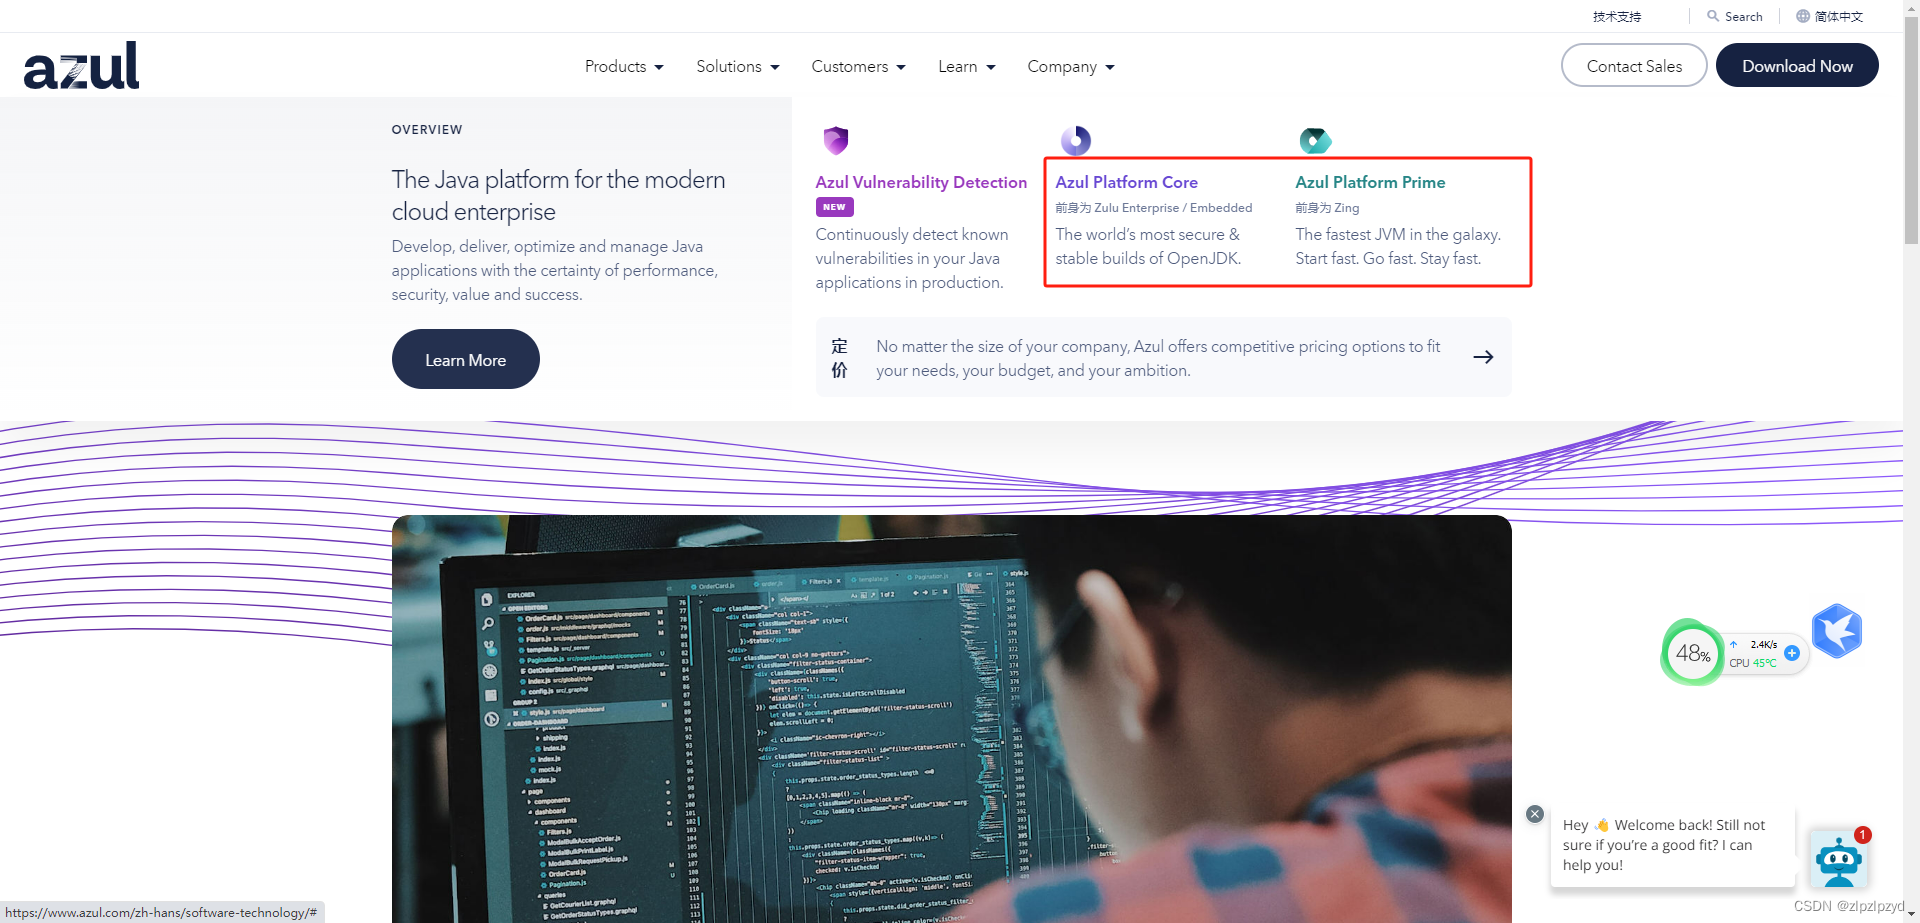Click the pricing banner arrow icon
Screen dimensions: 1920x923
point(1483,357)
